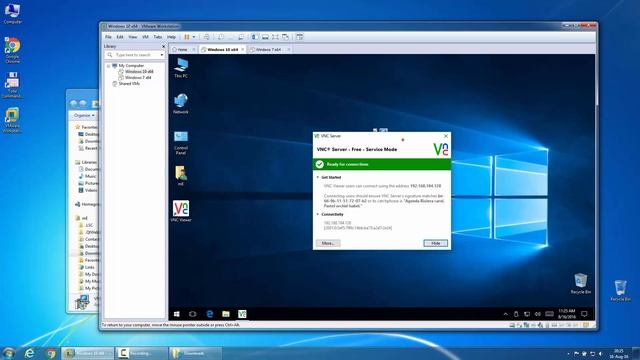Close the VNC Server dialog
Screen dimensions: 640x360
pyautogui.click(x=446, y=136)
